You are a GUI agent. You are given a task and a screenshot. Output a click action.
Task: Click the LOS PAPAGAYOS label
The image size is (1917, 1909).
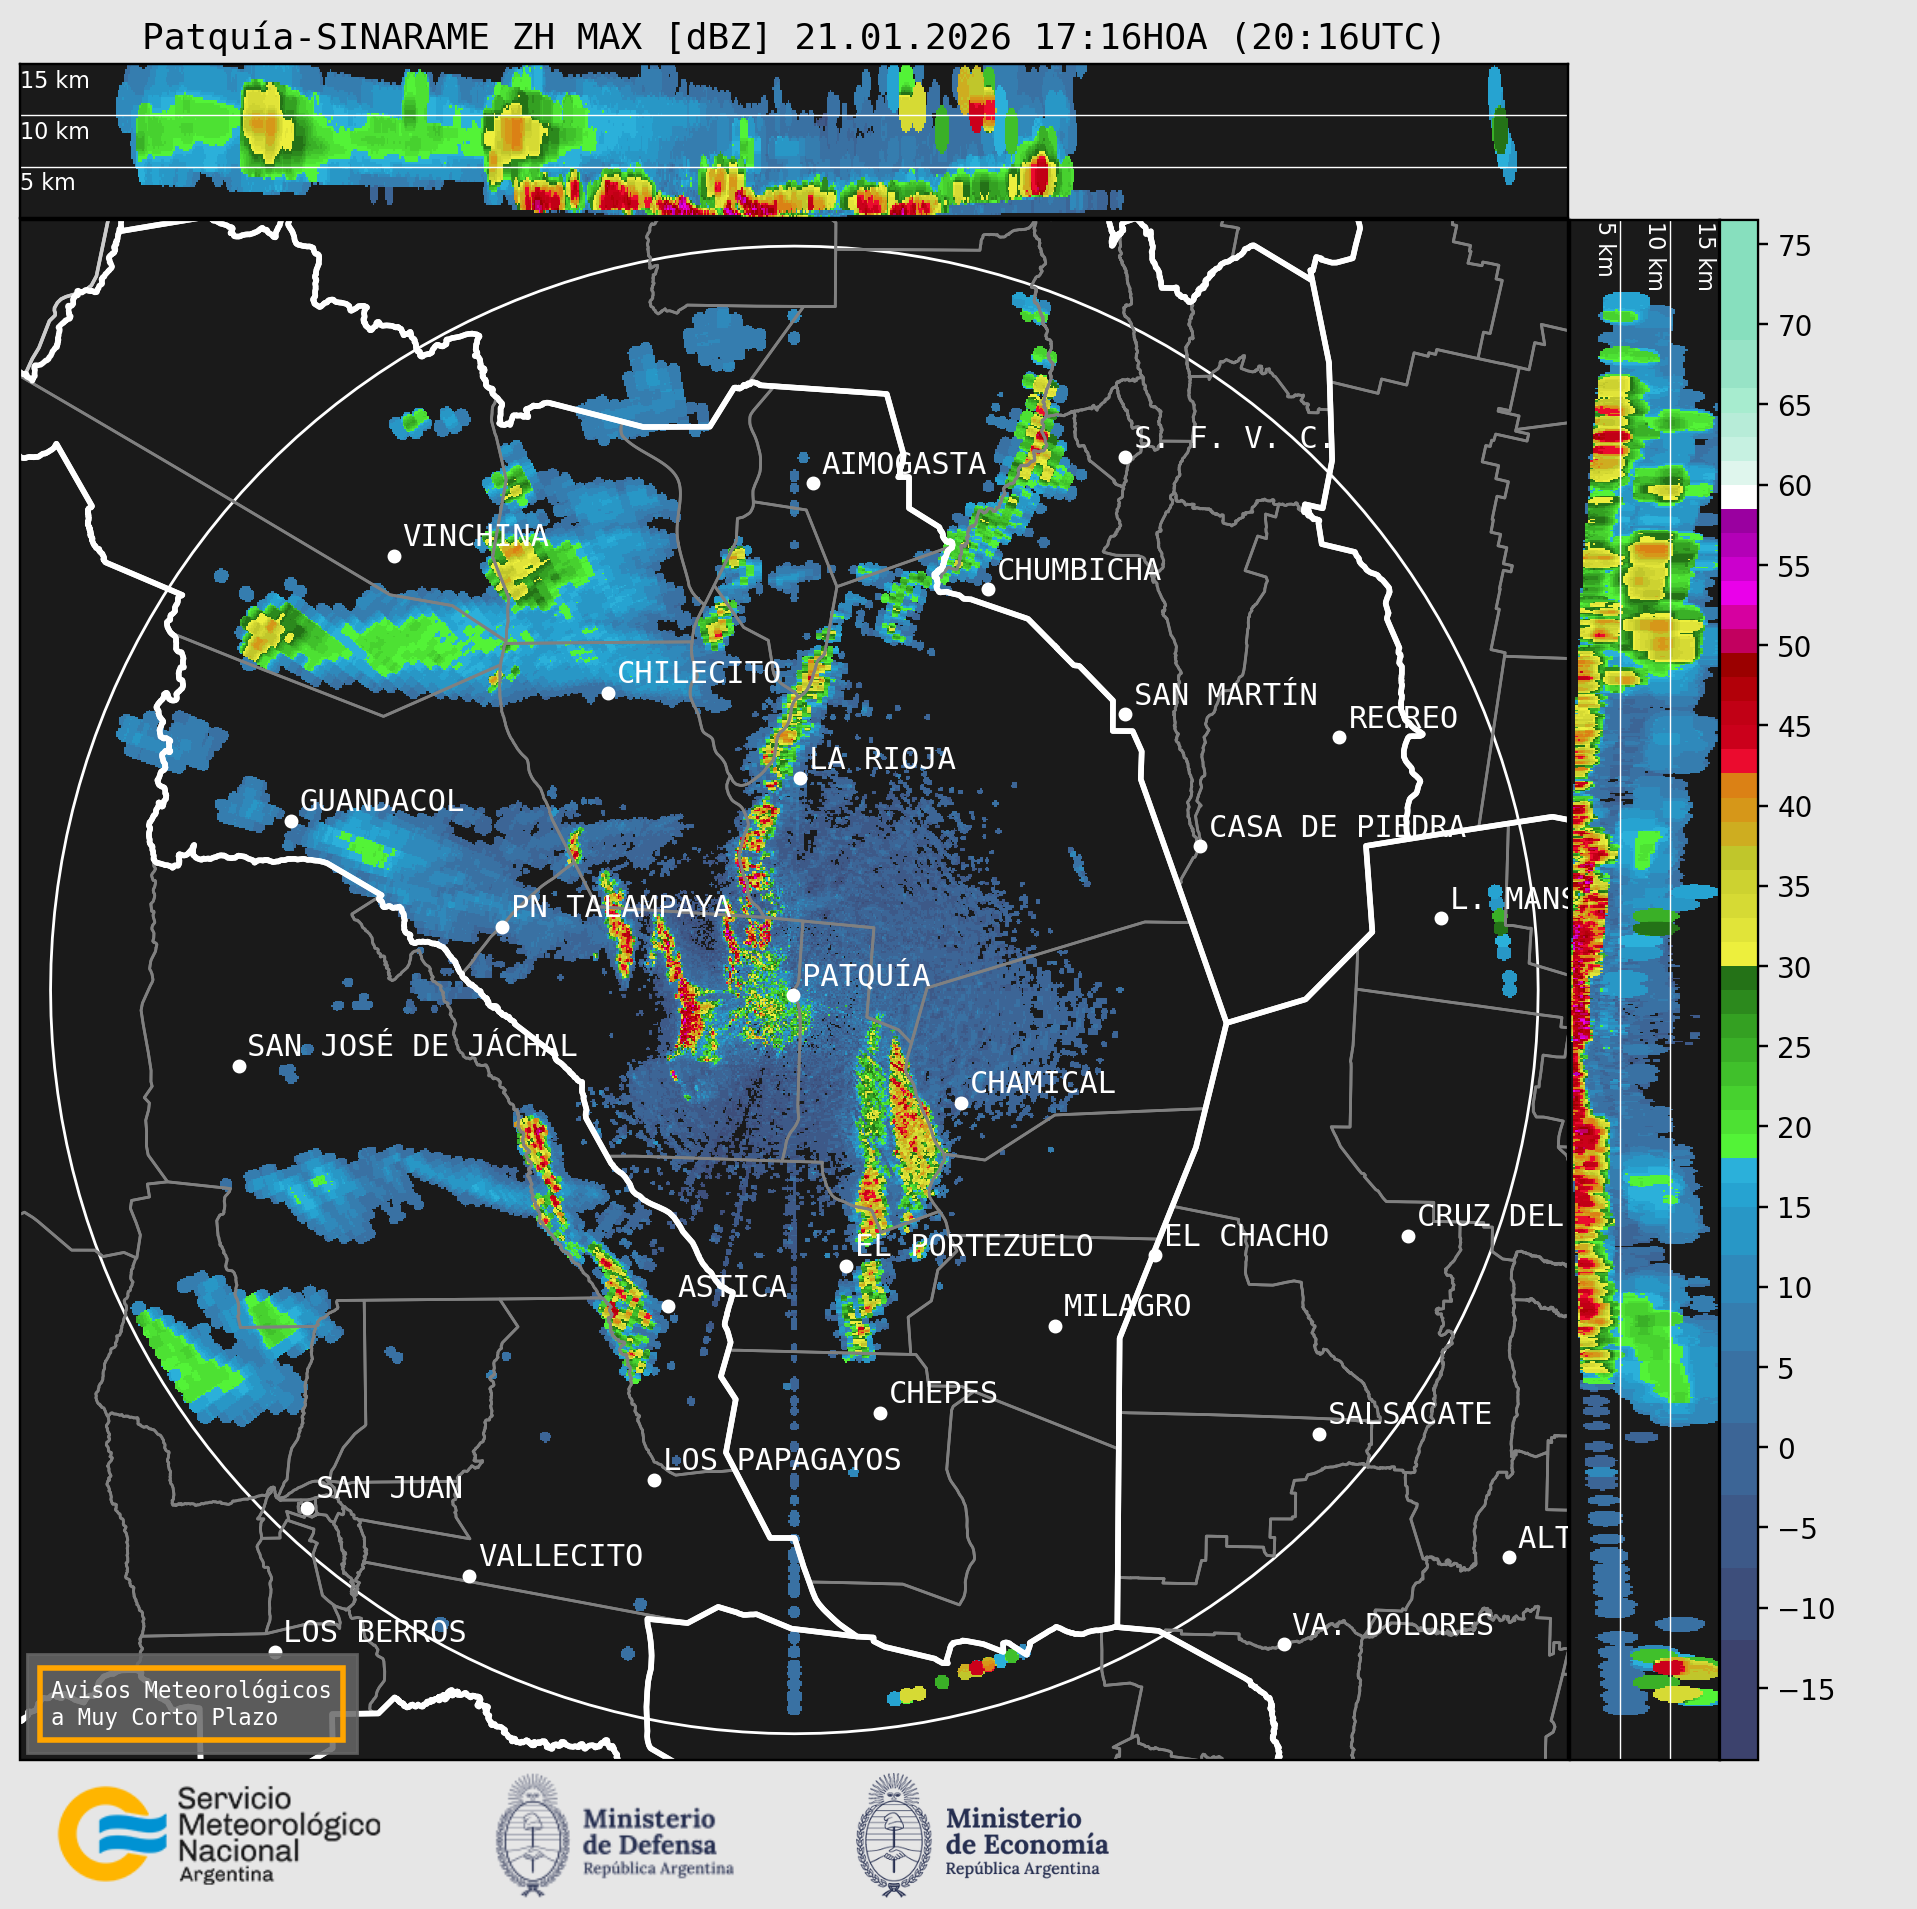click(782, 1460)
